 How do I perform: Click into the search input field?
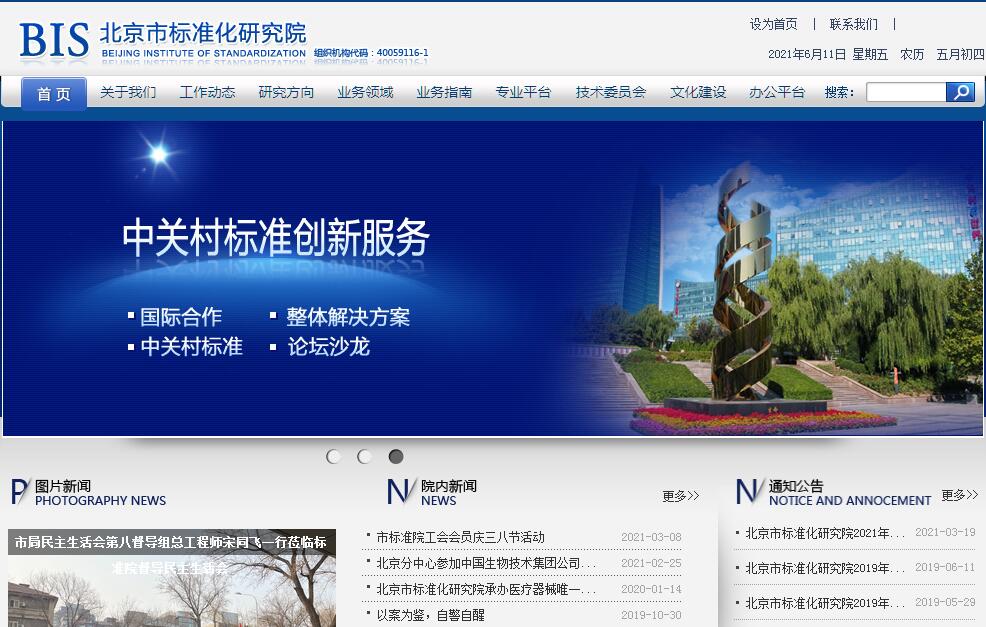point(905,92)
